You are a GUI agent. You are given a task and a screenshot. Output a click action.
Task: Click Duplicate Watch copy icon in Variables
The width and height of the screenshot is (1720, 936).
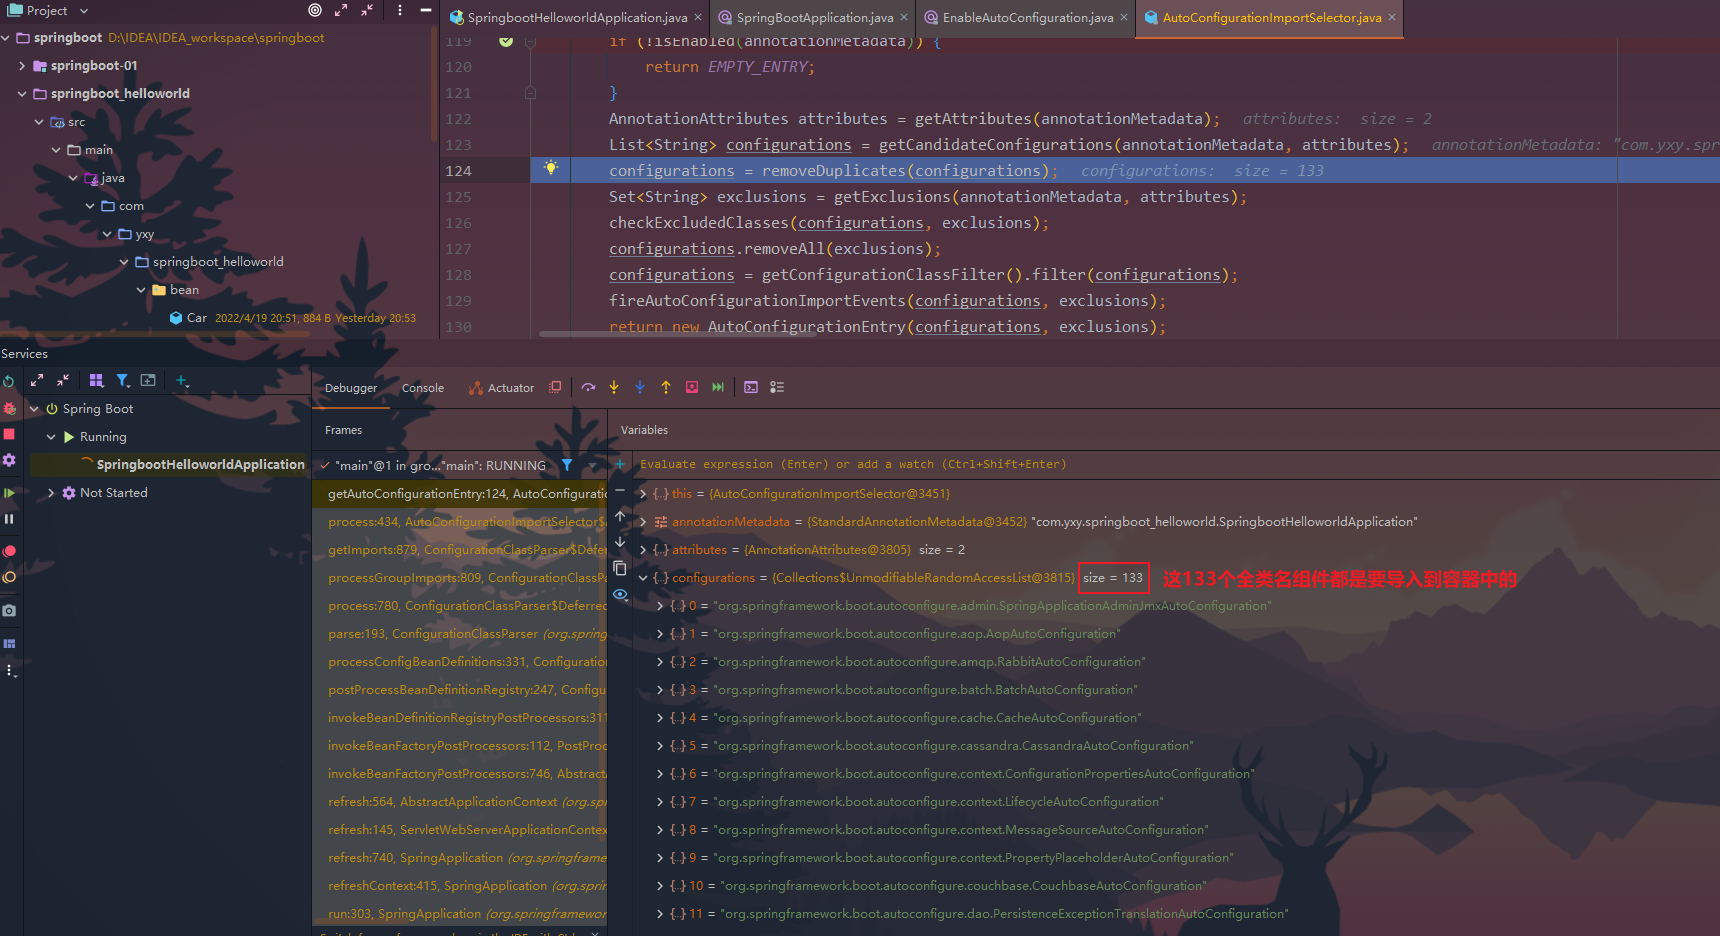620,568
